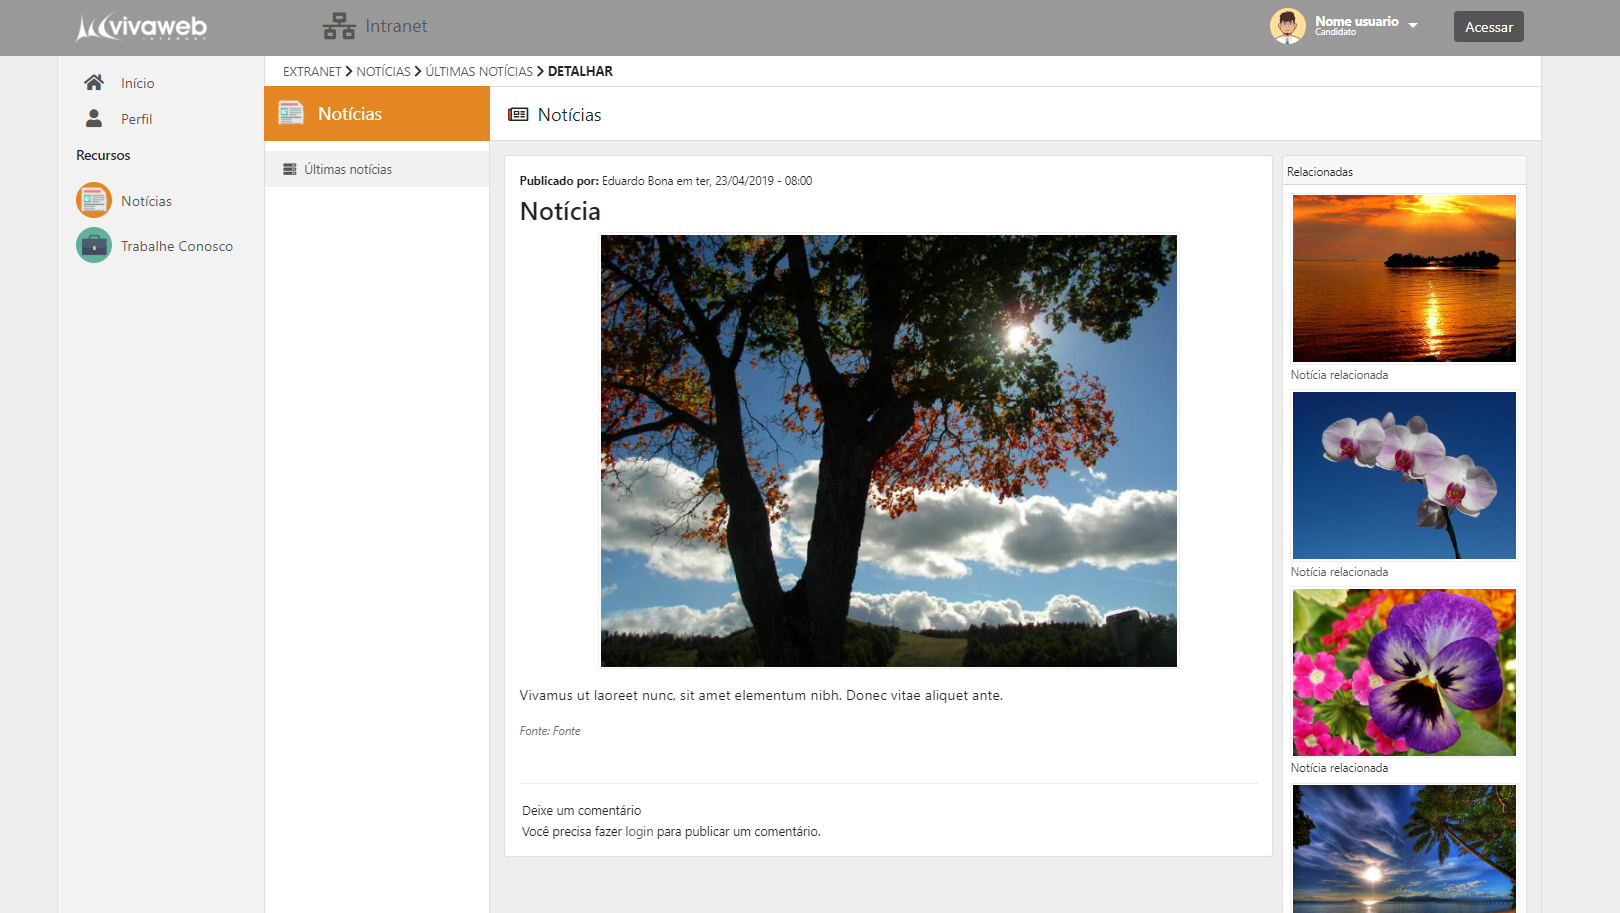Open the Trabalhe Conosco briefcase icon

point(94,245)
